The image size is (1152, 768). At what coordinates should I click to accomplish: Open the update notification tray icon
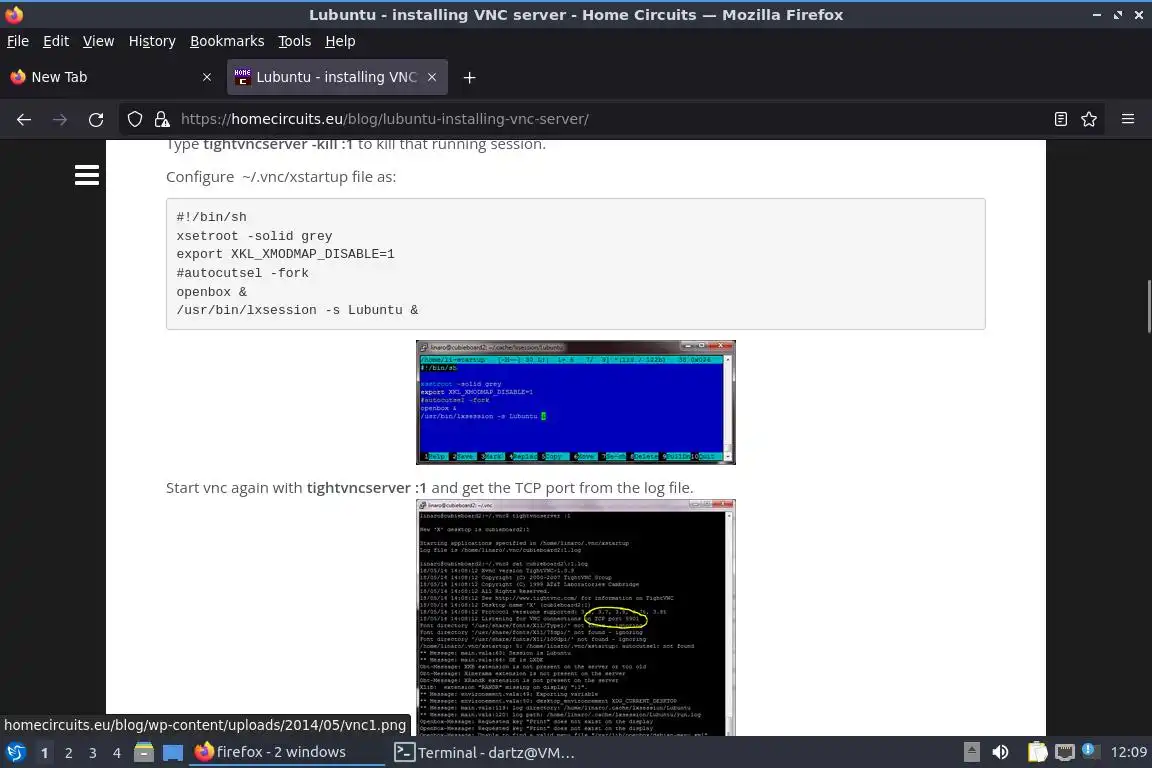tap(1090, 750)
